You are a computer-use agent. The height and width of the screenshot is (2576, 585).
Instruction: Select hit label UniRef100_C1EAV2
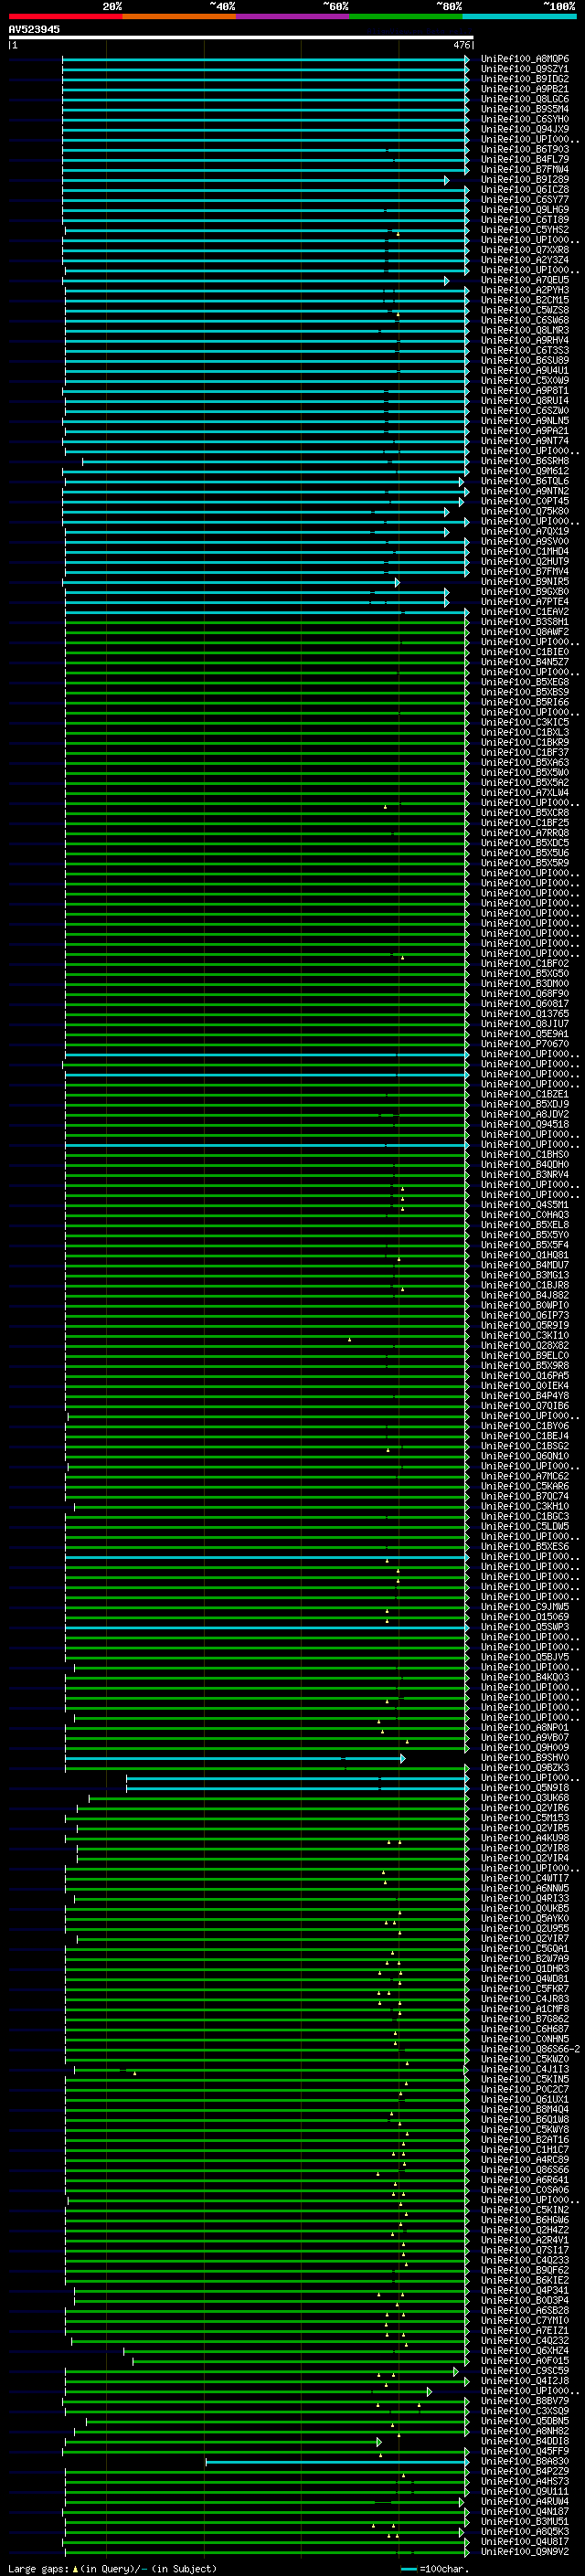[524, 612]
